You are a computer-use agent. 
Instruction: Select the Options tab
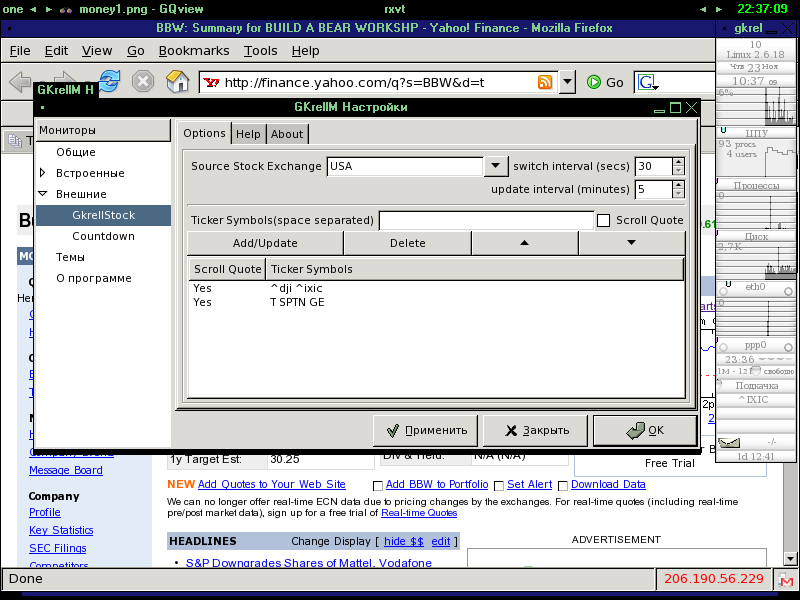[204, 133]
